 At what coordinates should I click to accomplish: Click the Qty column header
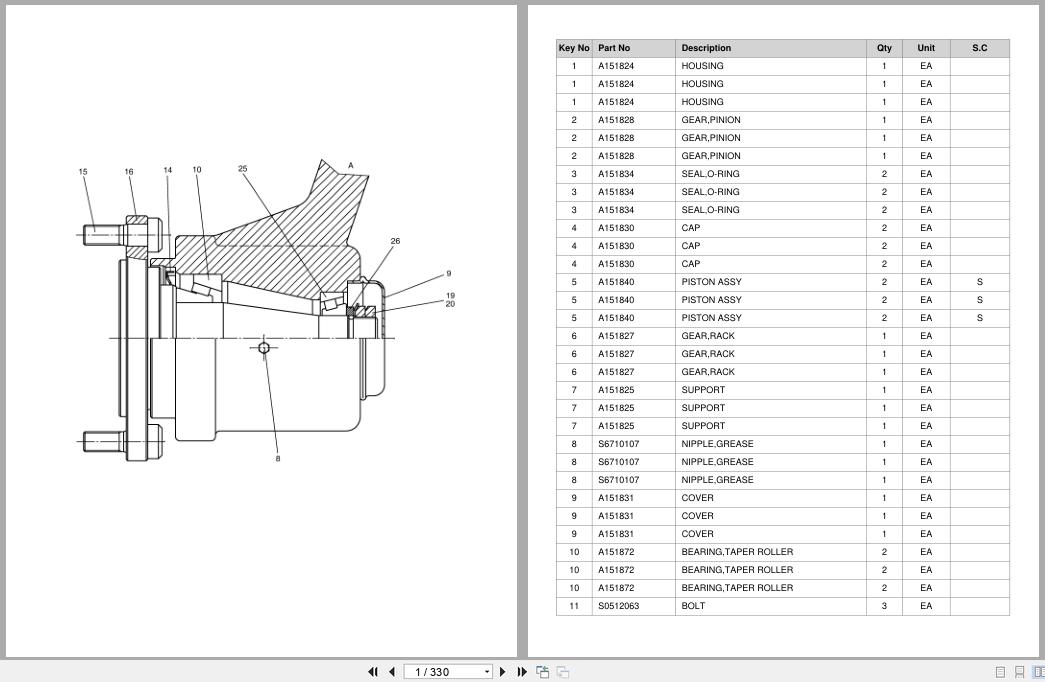pyautogui.click(x=884, y=48)
